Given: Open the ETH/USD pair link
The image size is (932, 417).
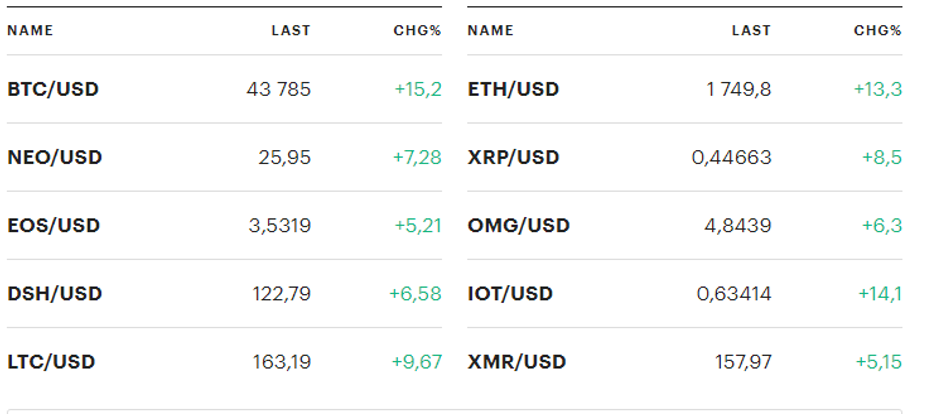Looking at the screenshot, I should coord(513,89).
